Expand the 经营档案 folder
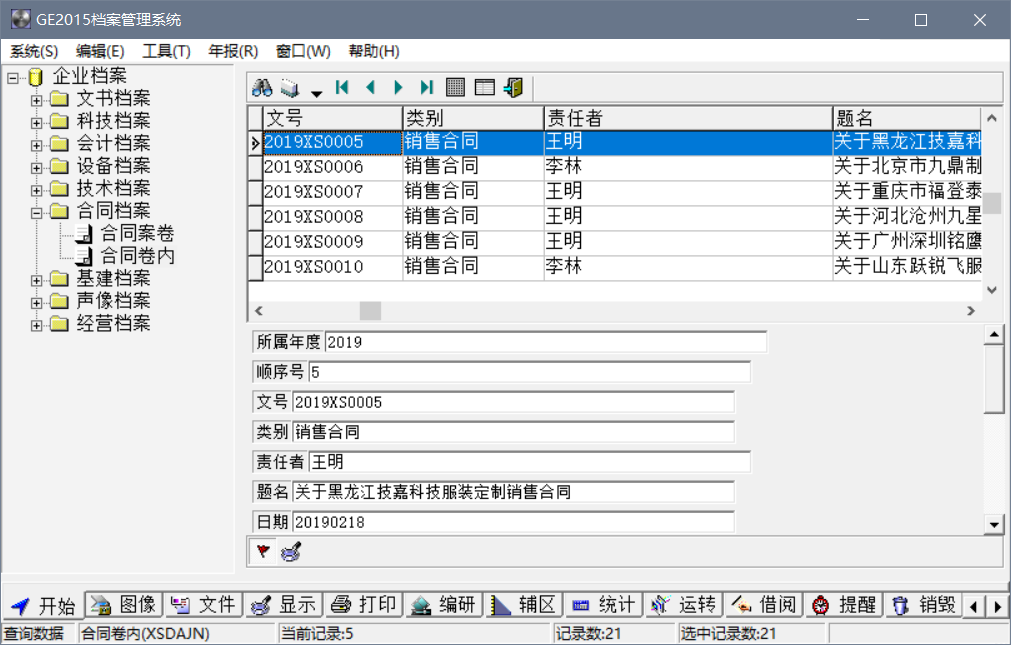Image resolution: width=1011 pixels, height=645 pixels. [37, 325]
